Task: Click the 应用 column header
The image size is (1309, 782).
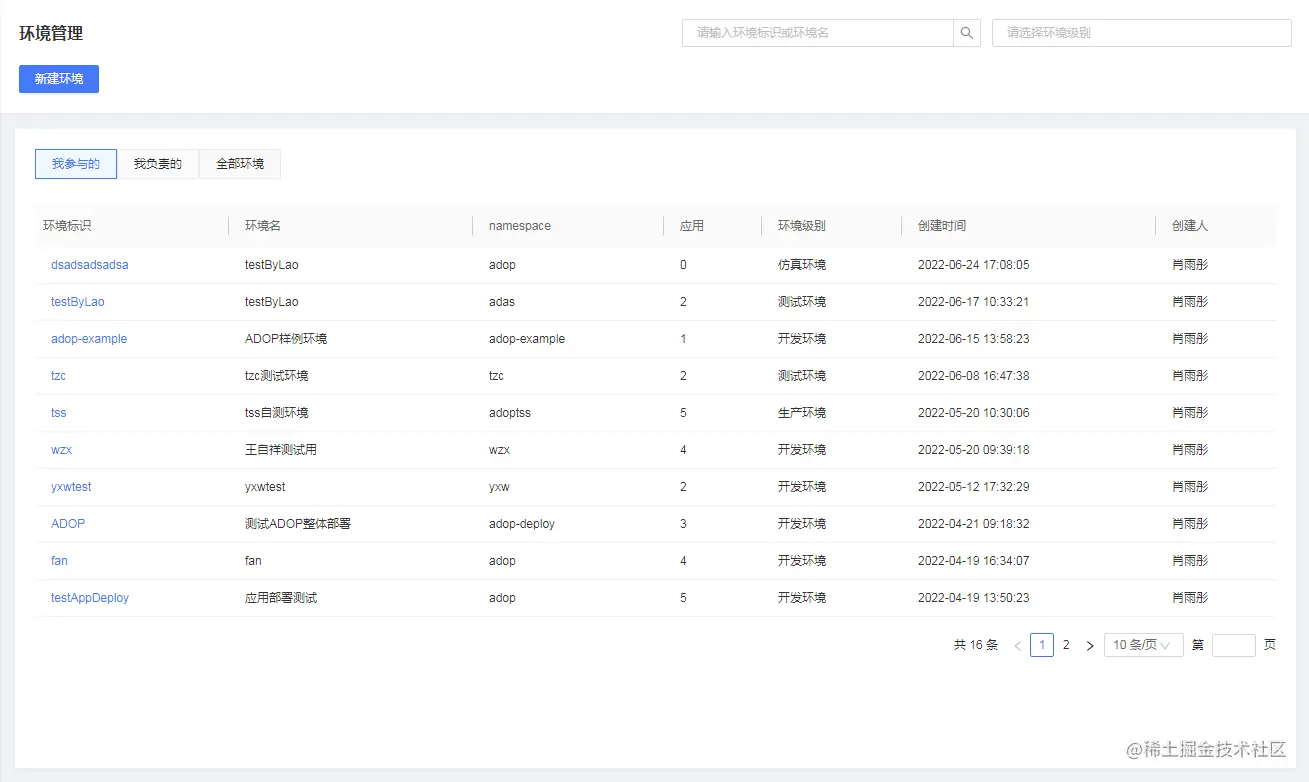Action: point(692,226)
